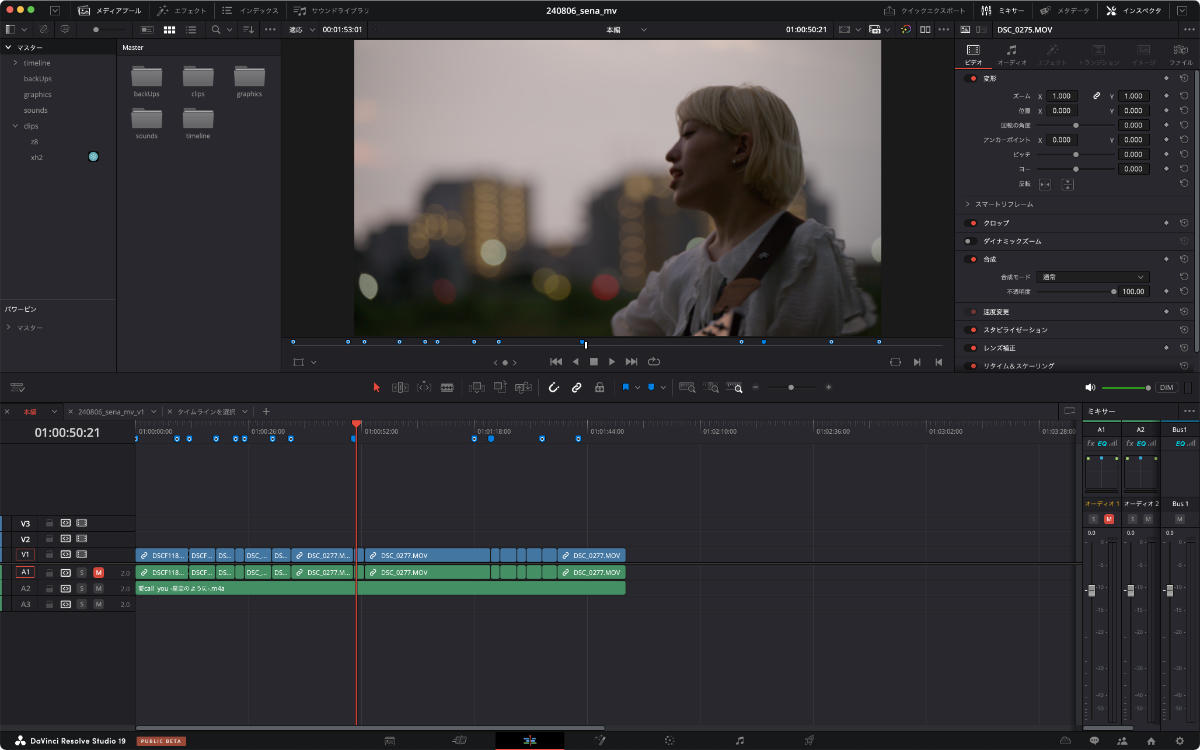Select the ビデオ inspector tab
This screenshot has height=750, width=1200.
point(973,56)
